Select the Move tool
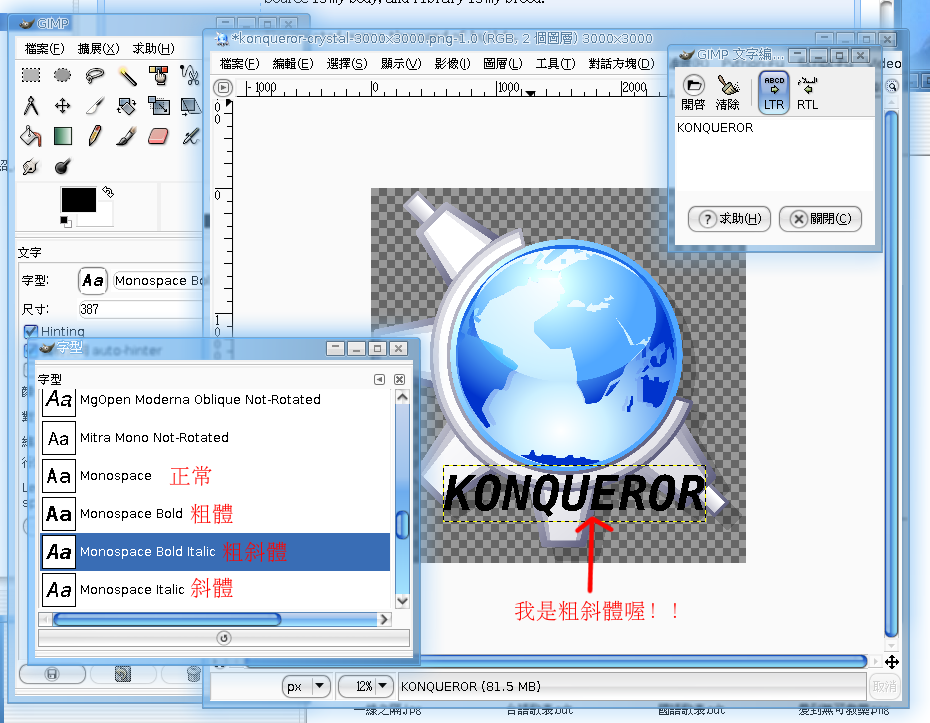 point(62,106)
